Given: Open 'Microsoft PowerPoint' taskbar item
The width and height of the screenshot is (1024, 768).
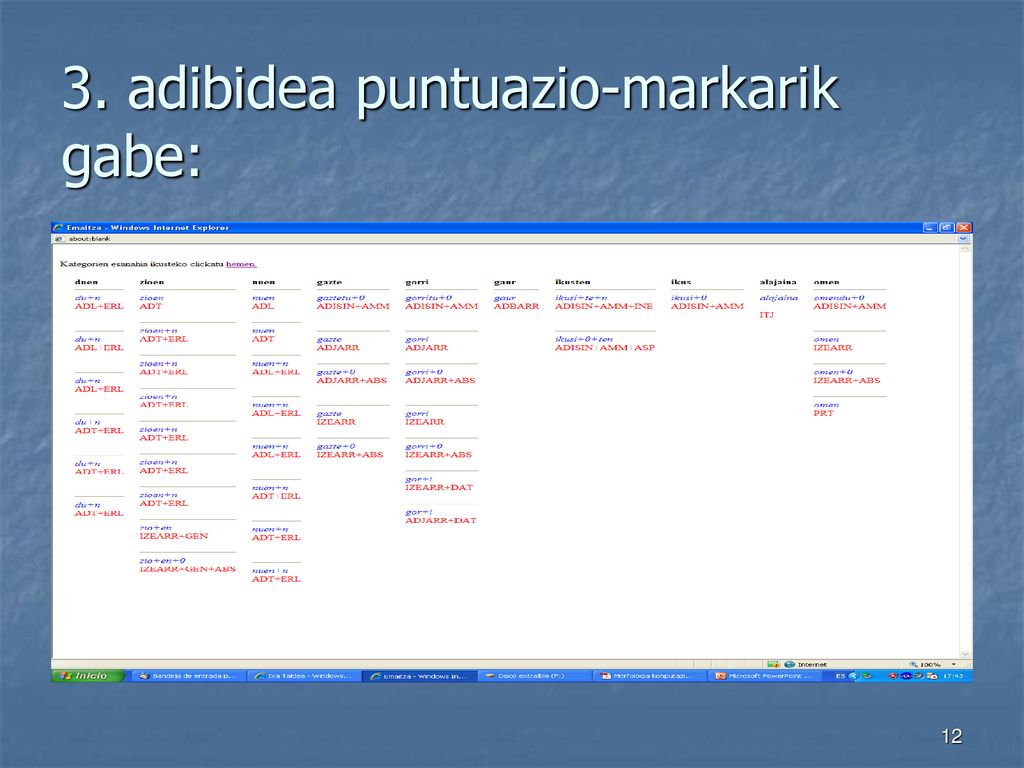Looking at the screenshot, I should click(765, 676).
